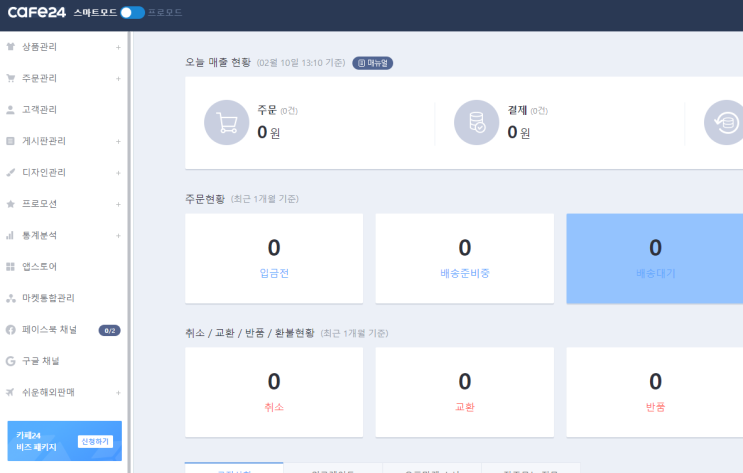Expand the 상품관리 menu plus sign
Image resolution: width=743 pixels, height=473 pixels.
[118, 47]
